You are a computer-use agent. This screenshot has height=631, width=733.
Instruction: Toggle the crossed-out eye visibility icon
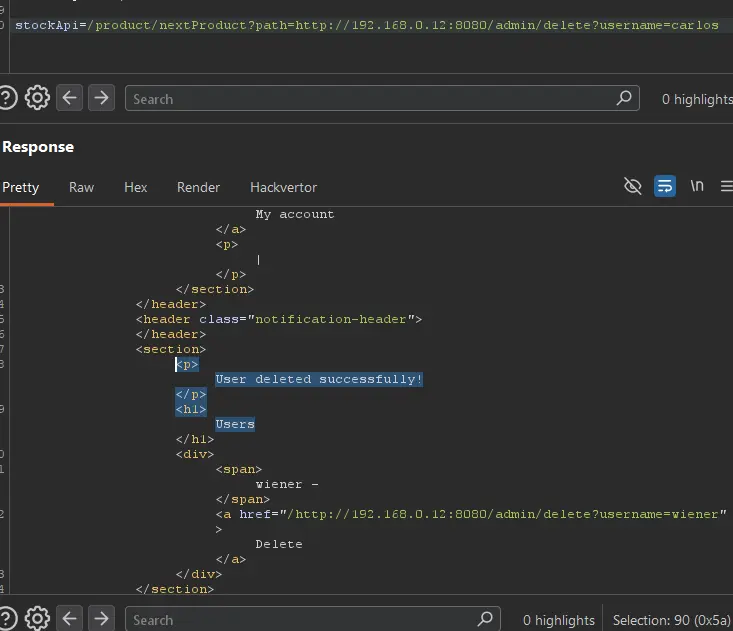point(632,187)
